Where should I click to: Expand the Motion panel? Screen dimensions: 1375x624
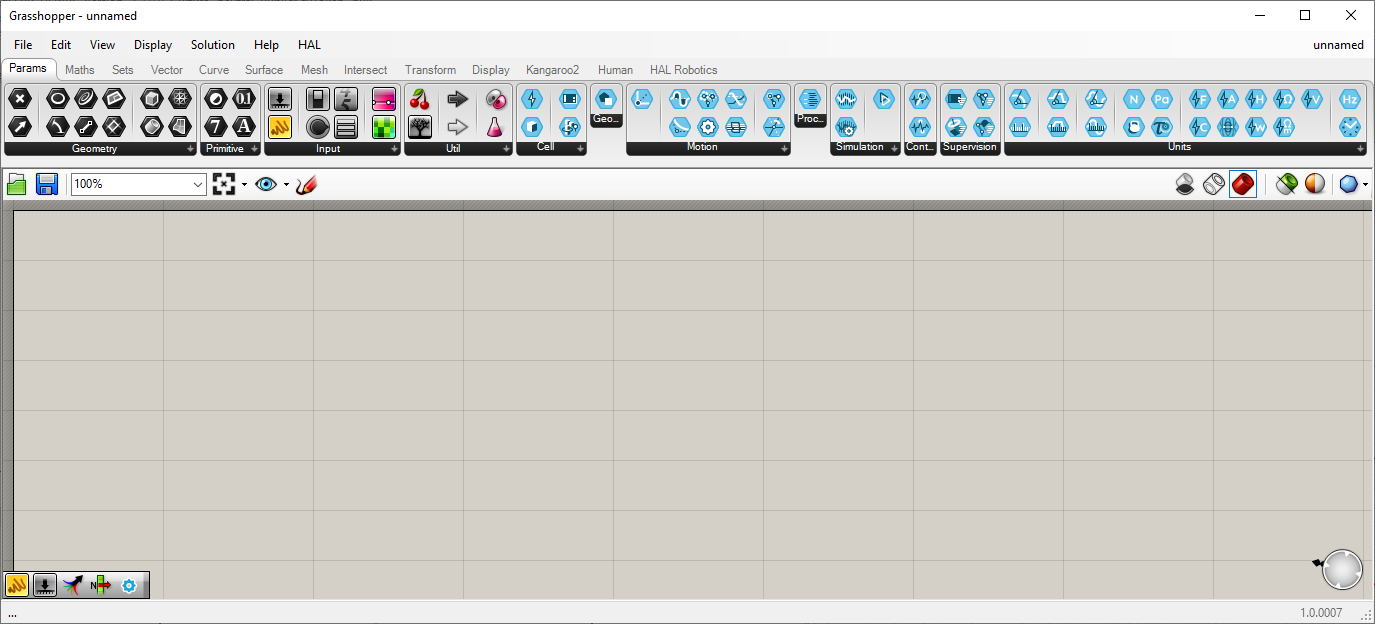[783, 149]
